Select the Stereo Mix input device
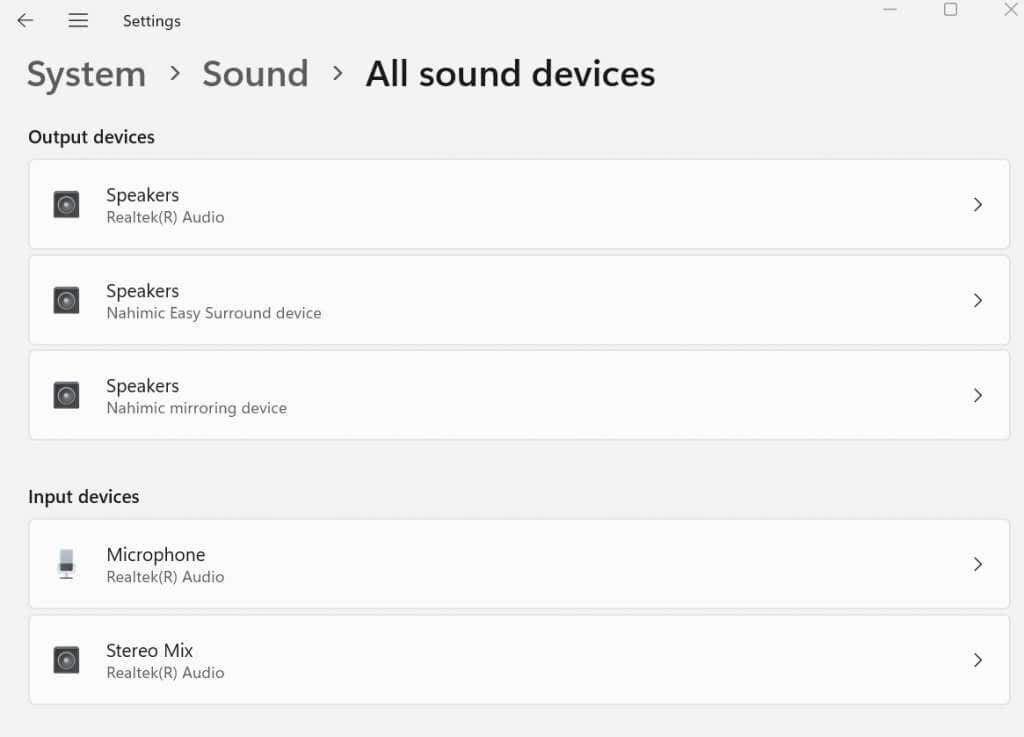This screenshot has width=1024, height=737. tap(500, 660)
